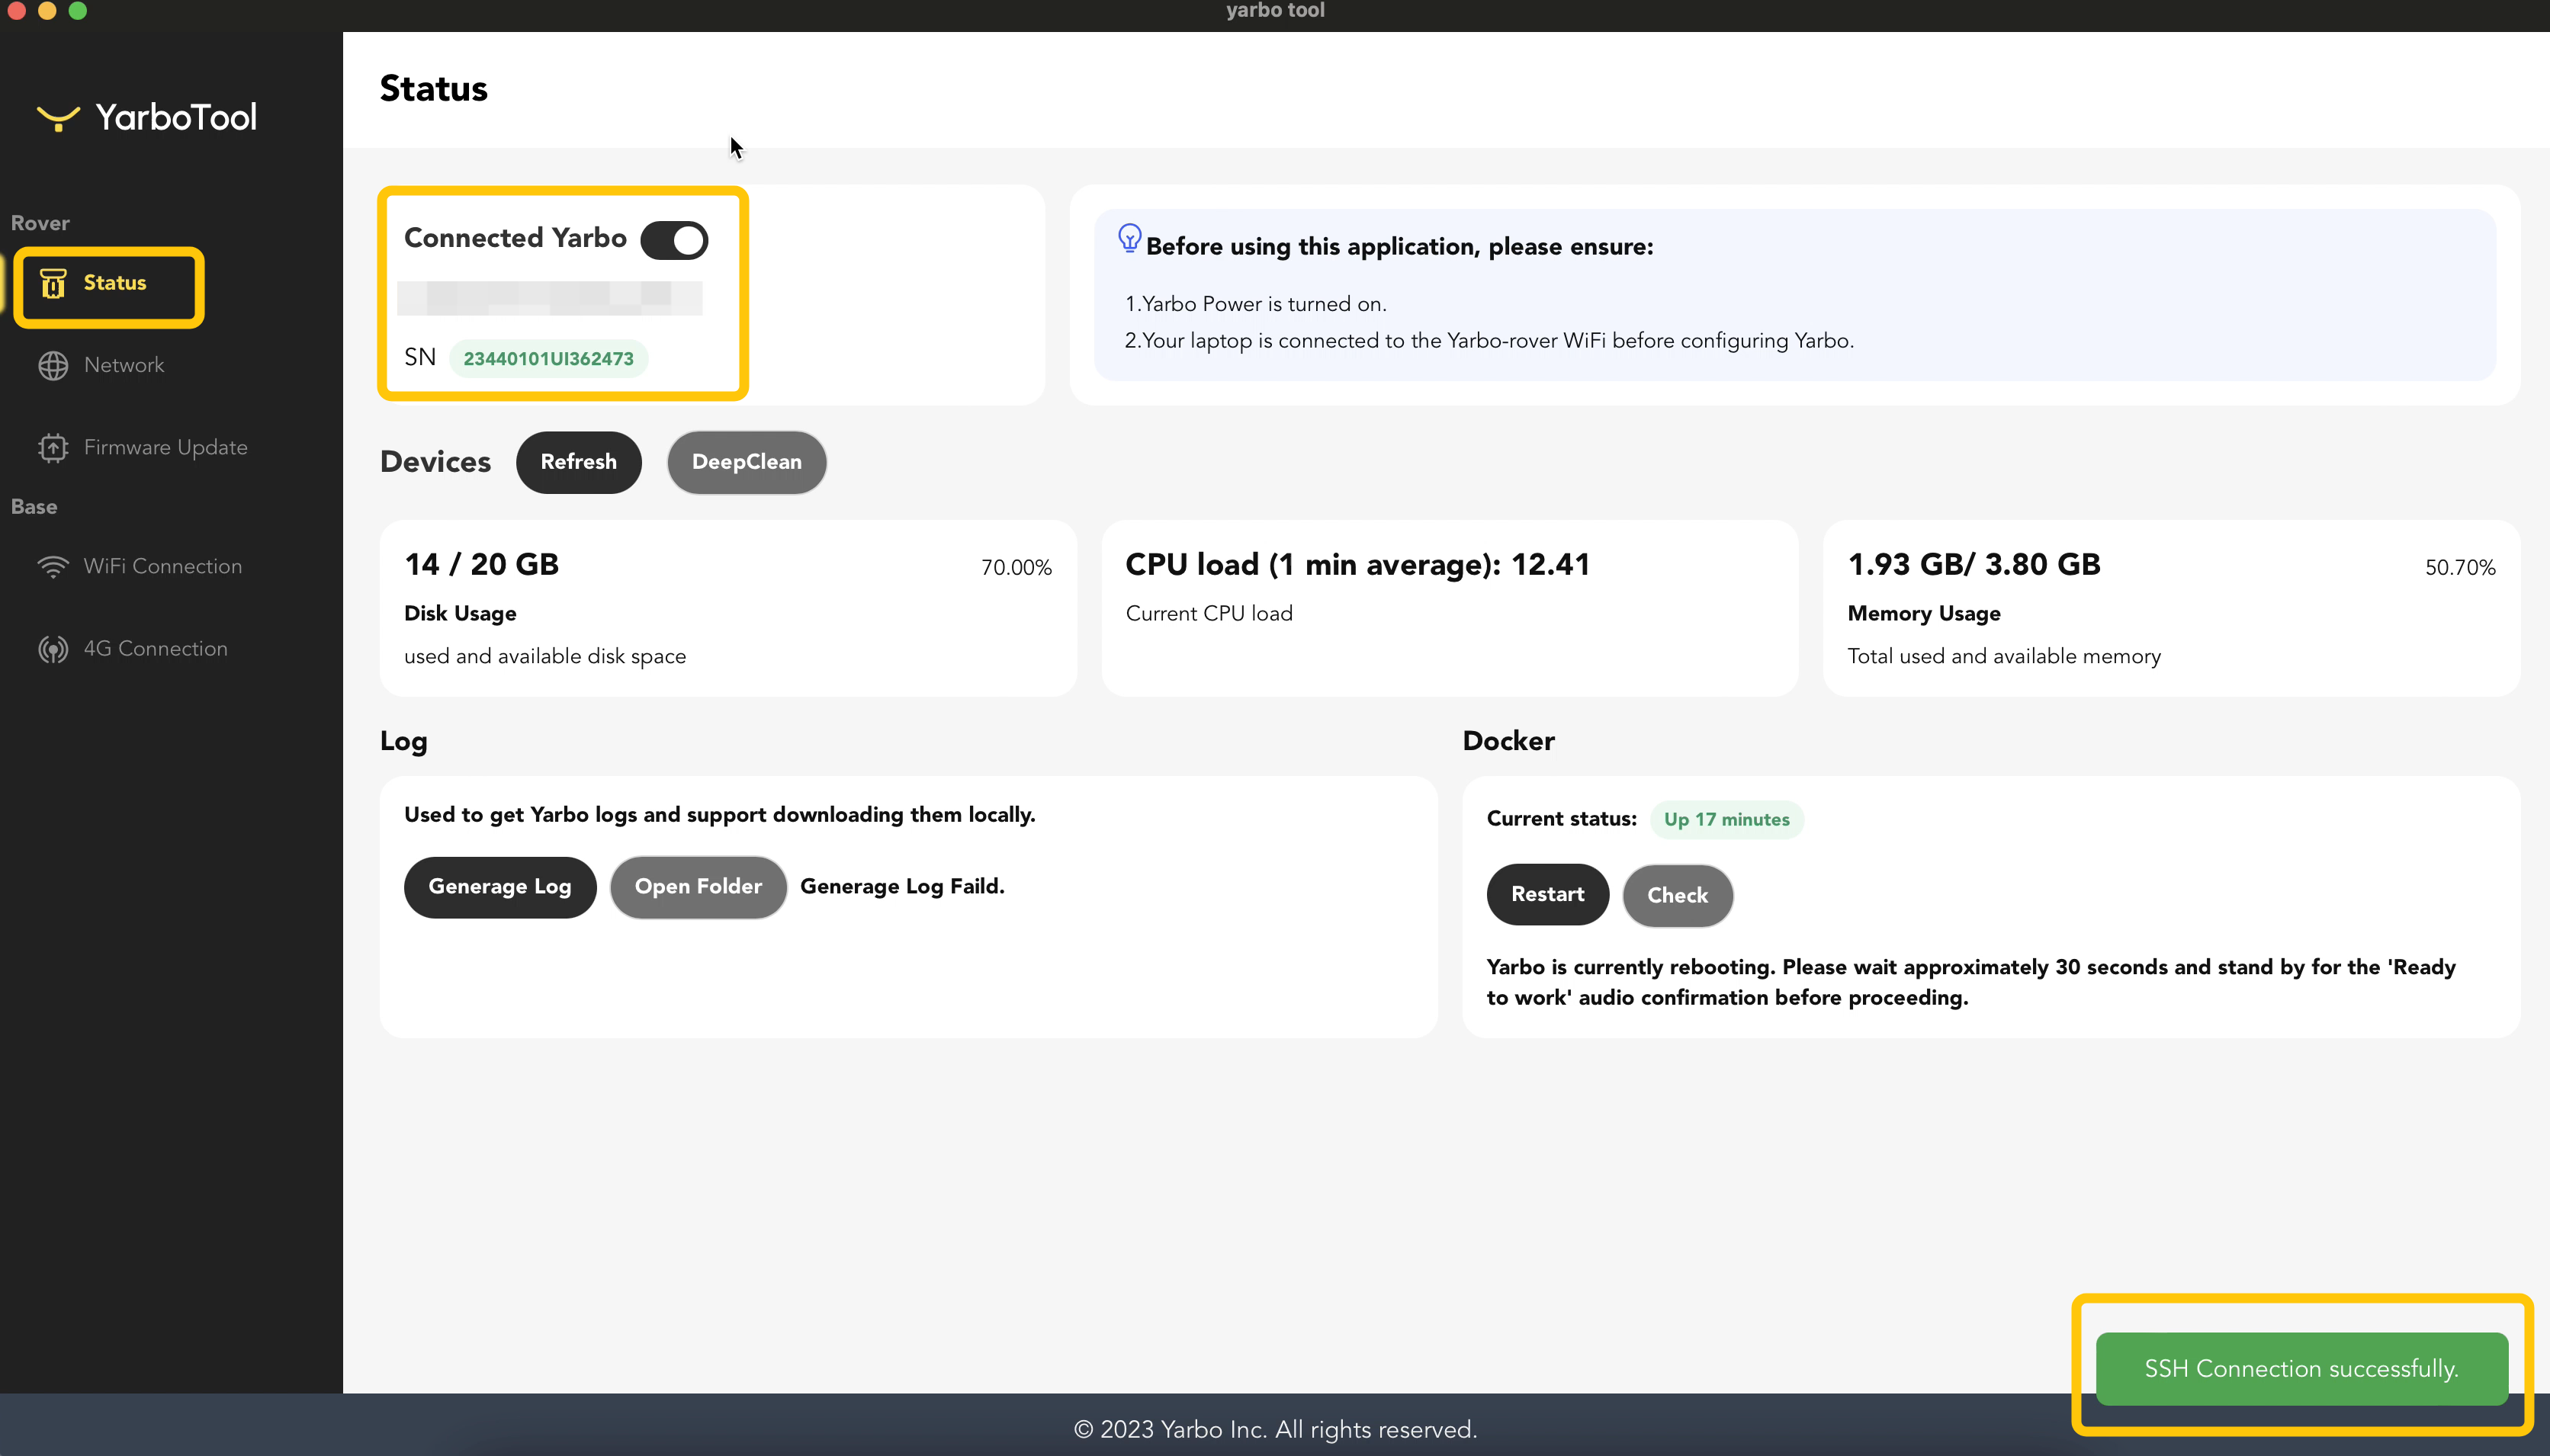
Task: Click the DeepClean button
Action: click(x=746, y=462)
